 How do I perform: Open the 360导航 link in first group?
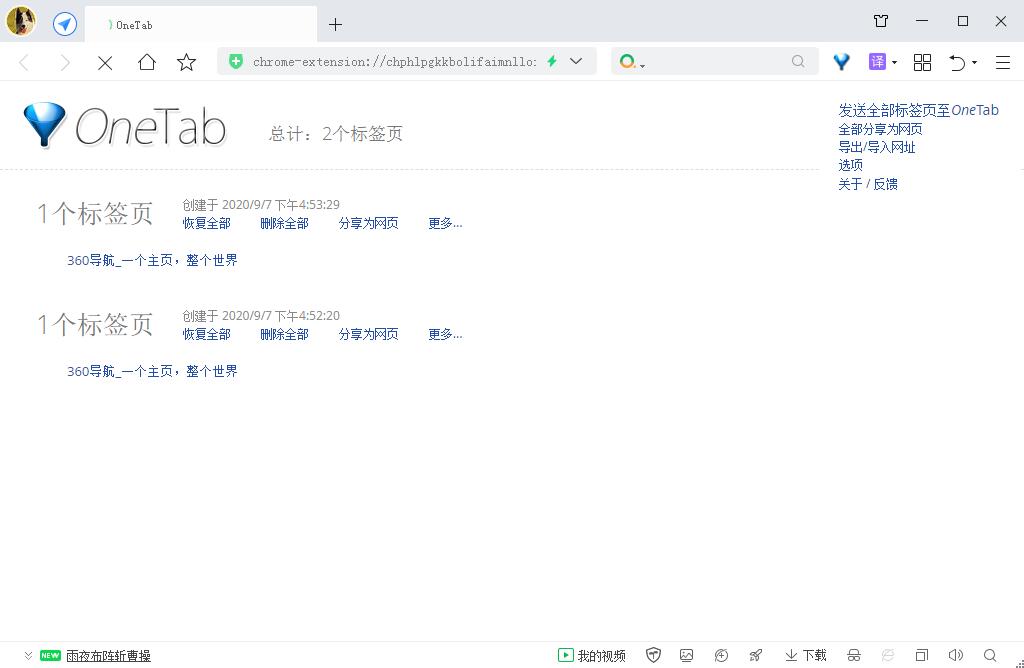[x=151, y=260]
